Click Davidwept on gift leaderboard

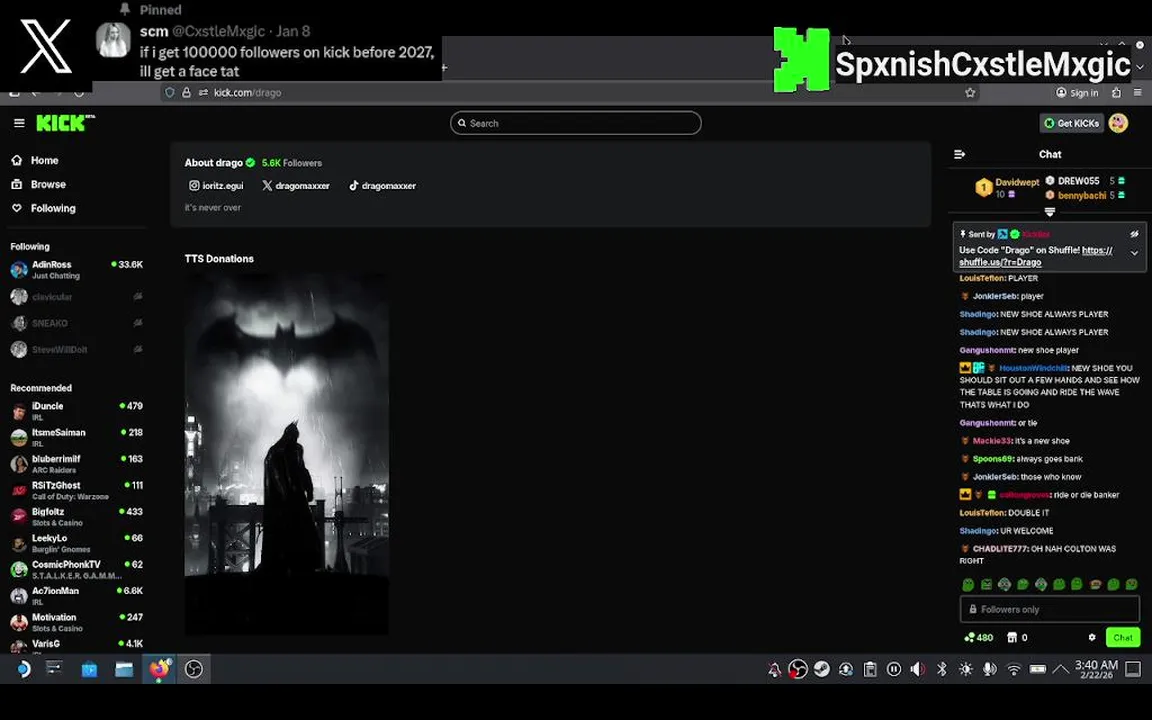(1017, 182)
